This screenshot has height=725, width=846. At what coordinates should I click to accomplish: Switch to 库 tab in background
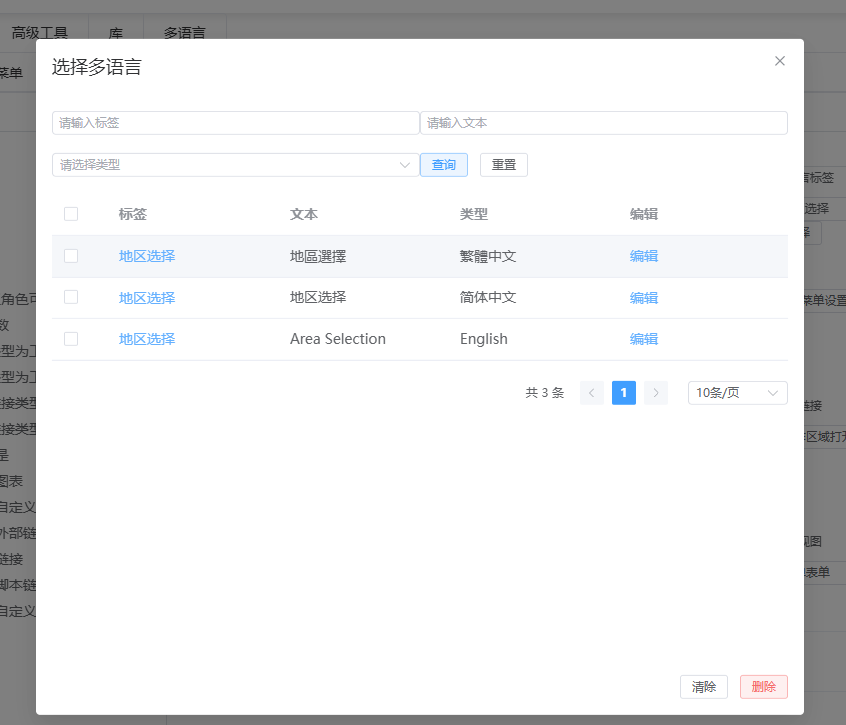[x=115, y=32]
